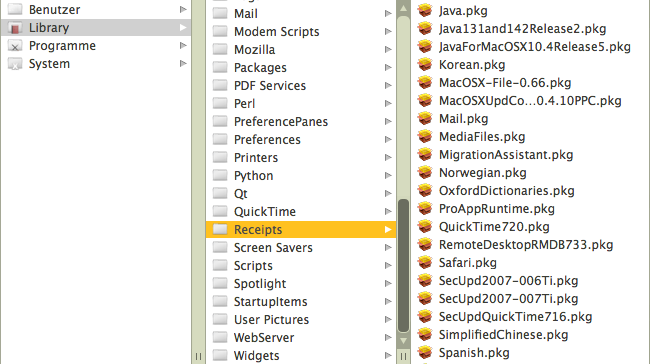Select the StartupItems folder

coord(301,301)
